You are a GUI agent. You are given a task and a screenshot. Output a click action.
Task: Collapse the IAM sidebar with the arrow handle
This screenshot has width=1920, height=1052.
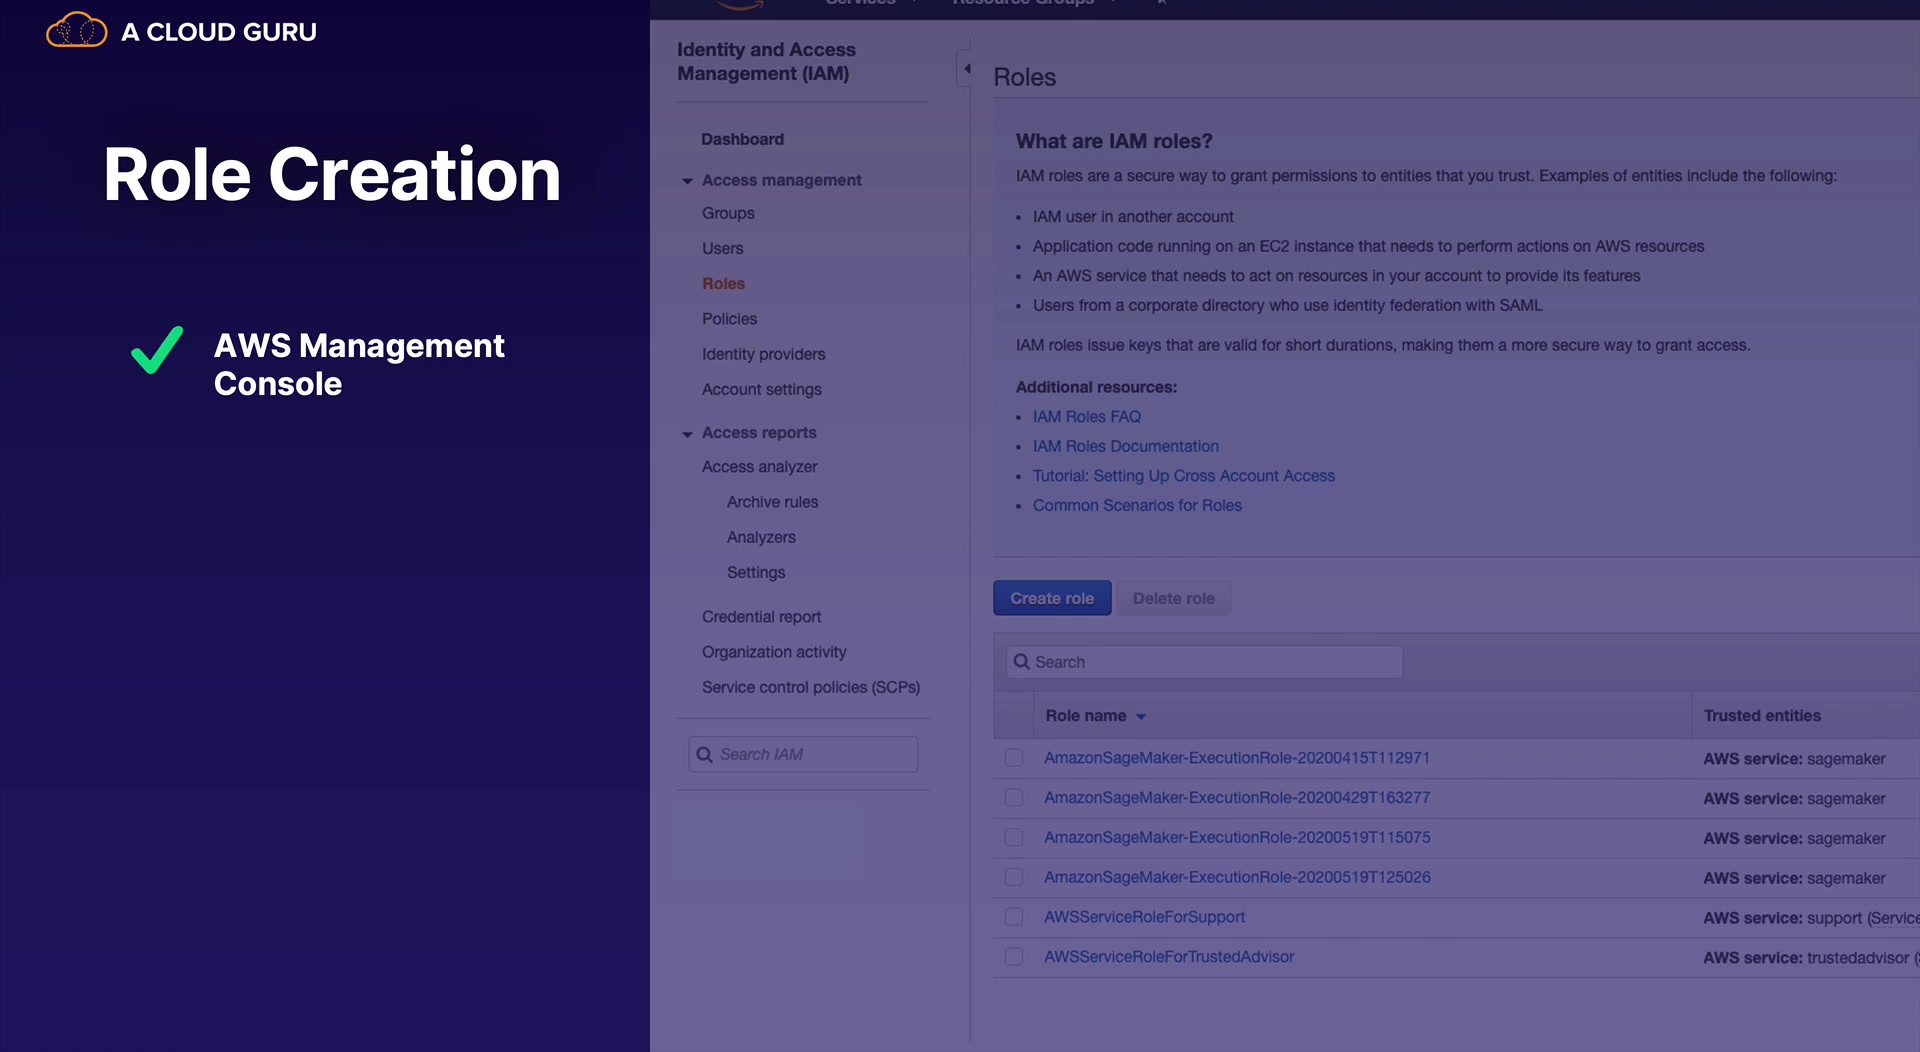click(x=966, y=68)
